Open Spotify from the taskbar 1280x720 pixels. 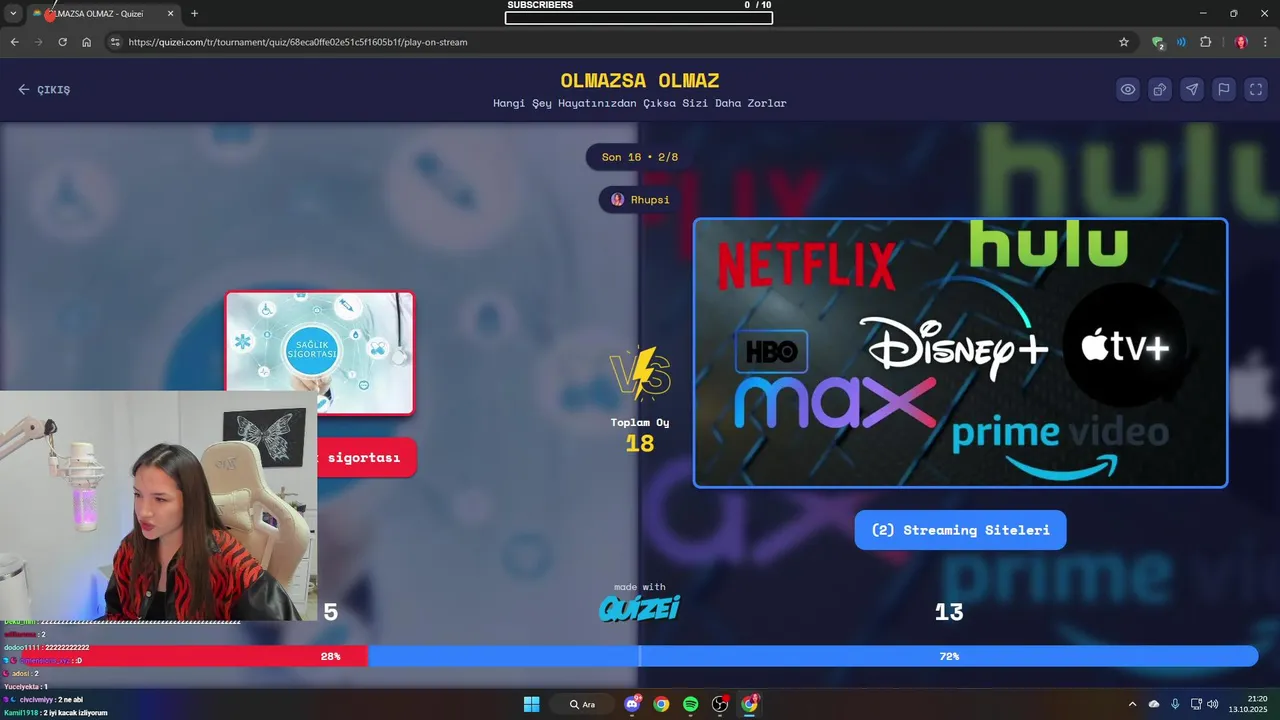pos(690,704)
